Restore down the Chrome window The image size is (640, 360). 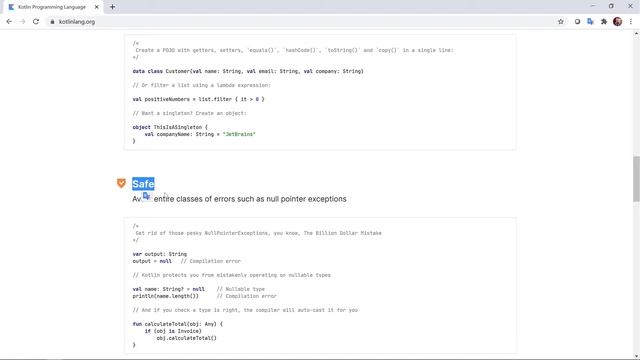coord(611,6)
